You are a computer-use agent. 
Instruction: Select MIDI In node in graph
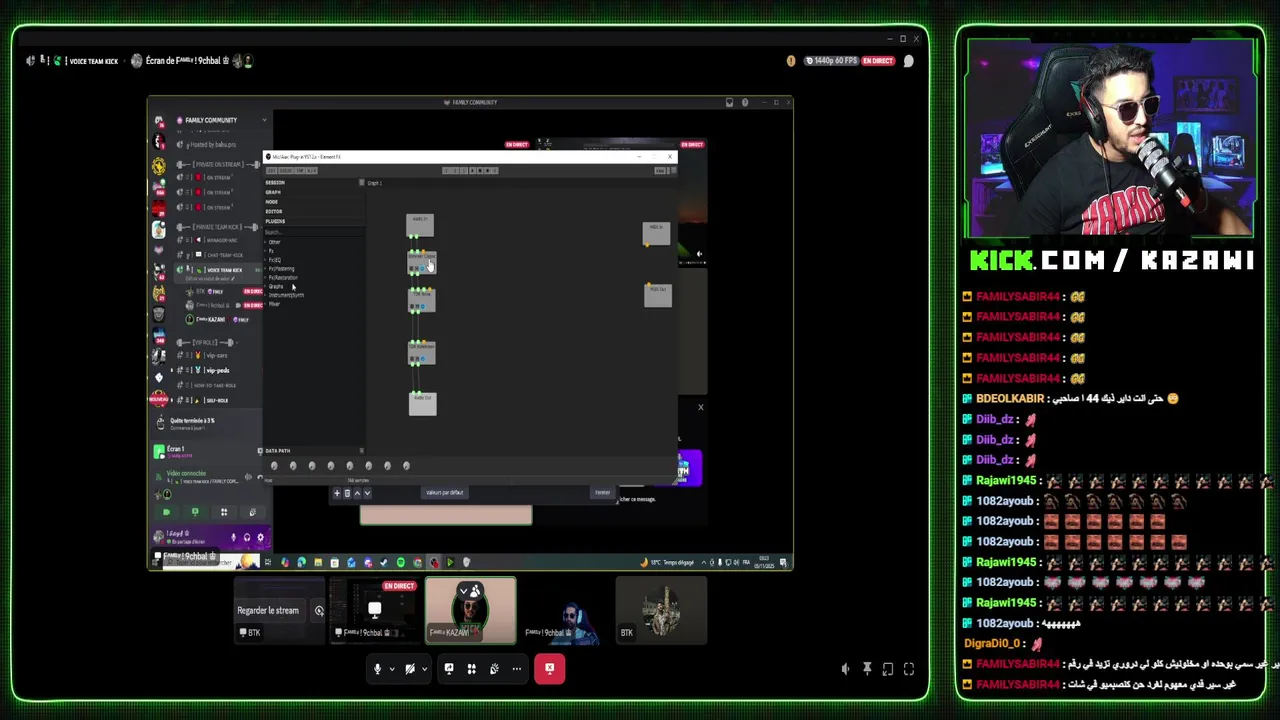tap(656, 232)
